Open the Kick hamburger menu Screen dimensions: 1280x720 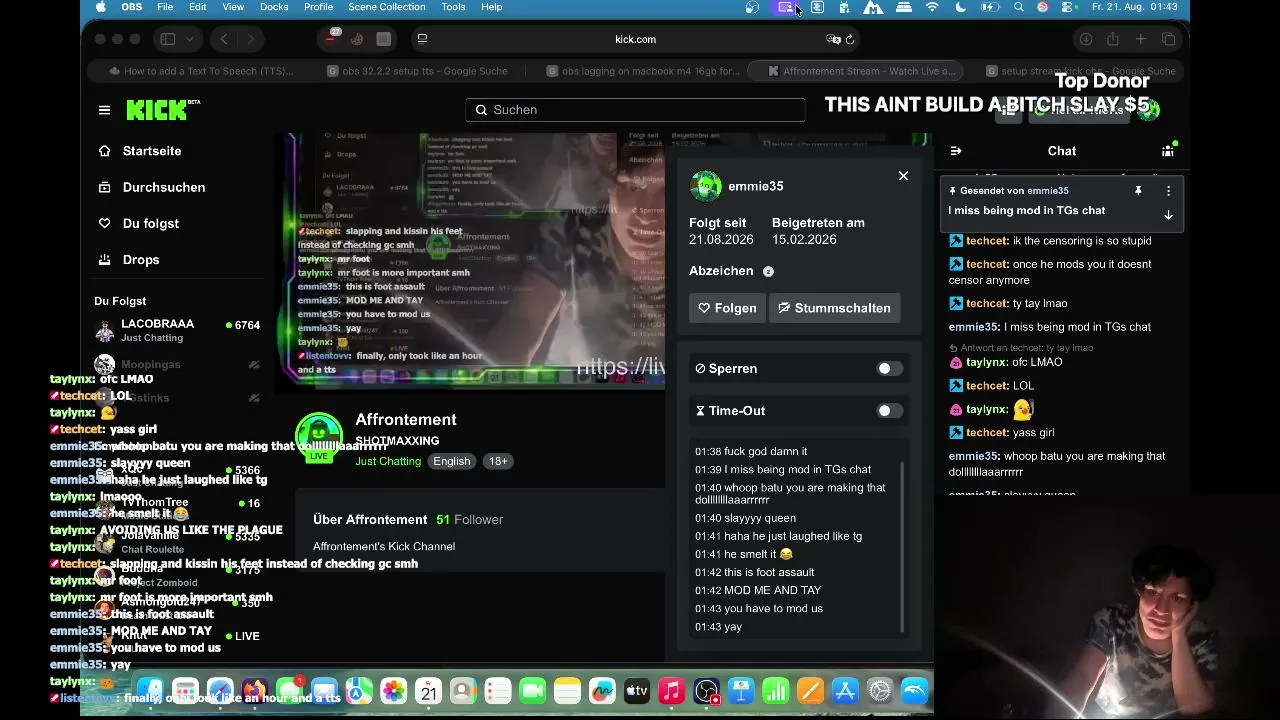pyautogui.click(x=104, y=110)
